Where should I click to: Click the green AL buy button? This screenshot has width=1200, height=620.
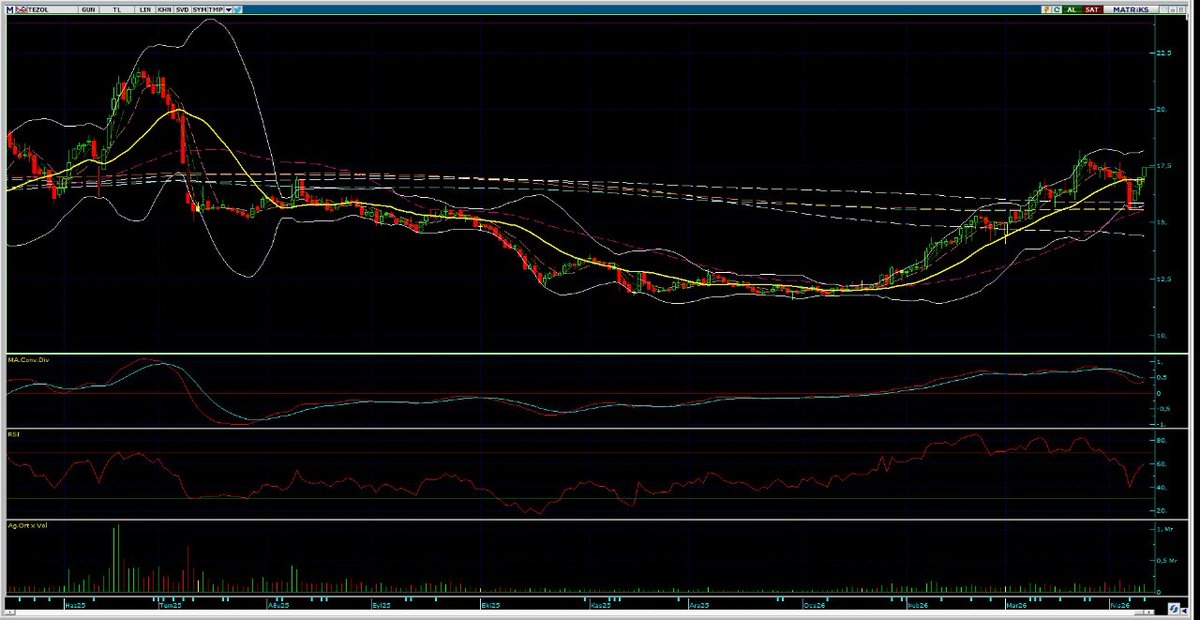(1072, 9)
